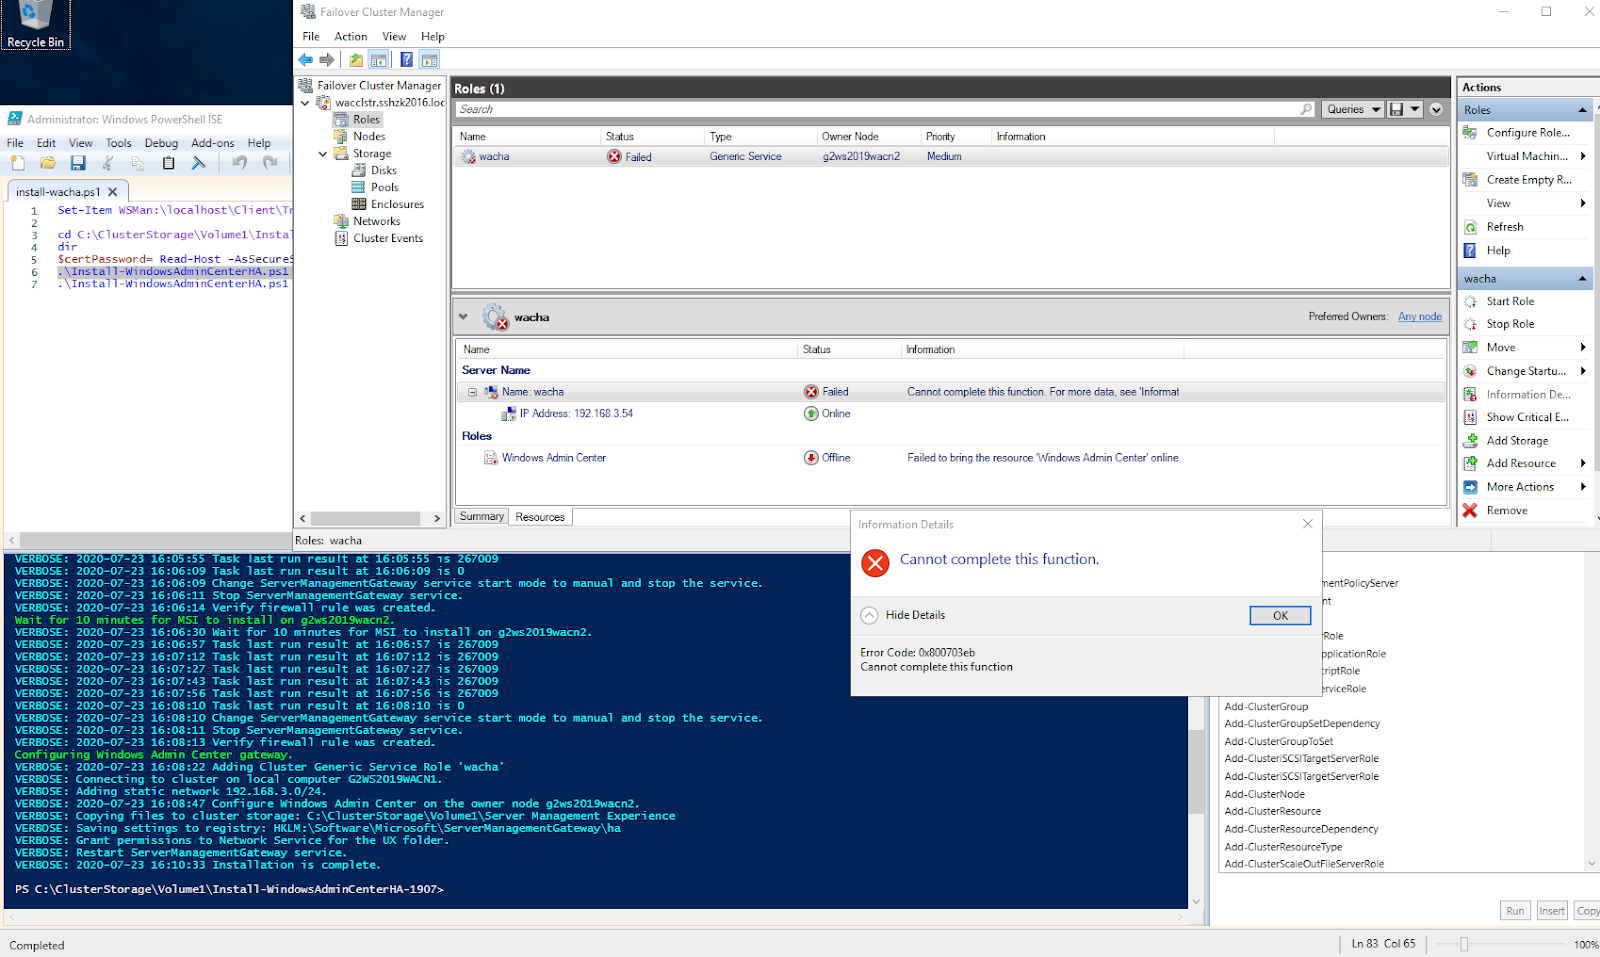Click the Start Role action for wacha
1600x957 pixels.
pos(1509,301)
